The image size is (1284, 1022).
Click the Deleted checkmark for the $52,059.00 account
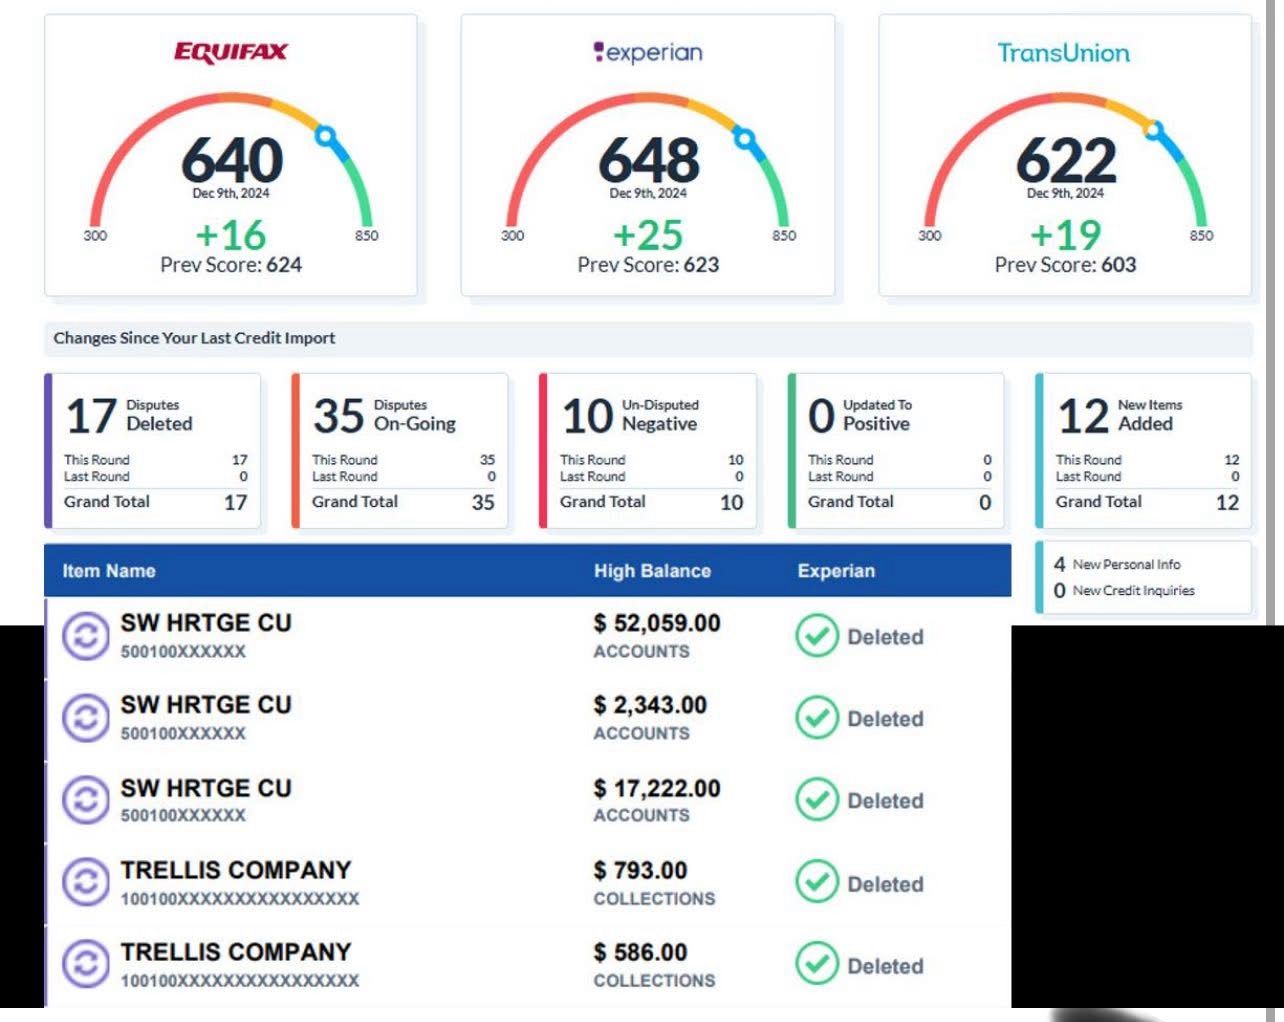817,636
